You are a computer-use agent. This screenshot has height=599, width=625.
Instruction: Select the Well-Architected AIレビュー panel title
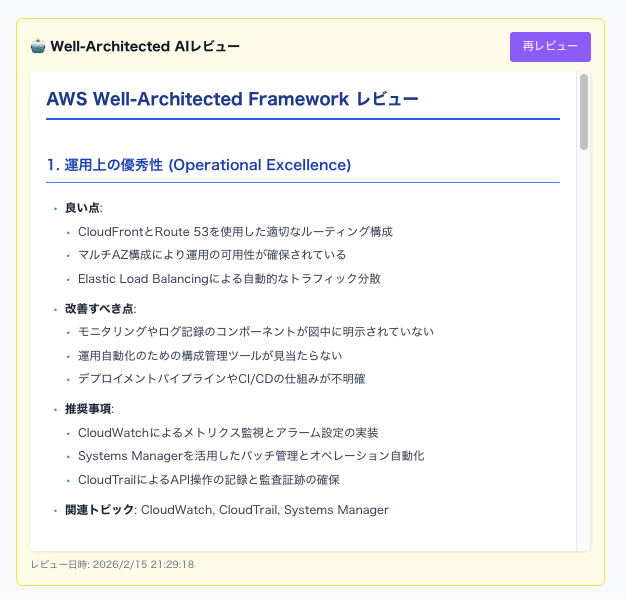click(144, 47)
